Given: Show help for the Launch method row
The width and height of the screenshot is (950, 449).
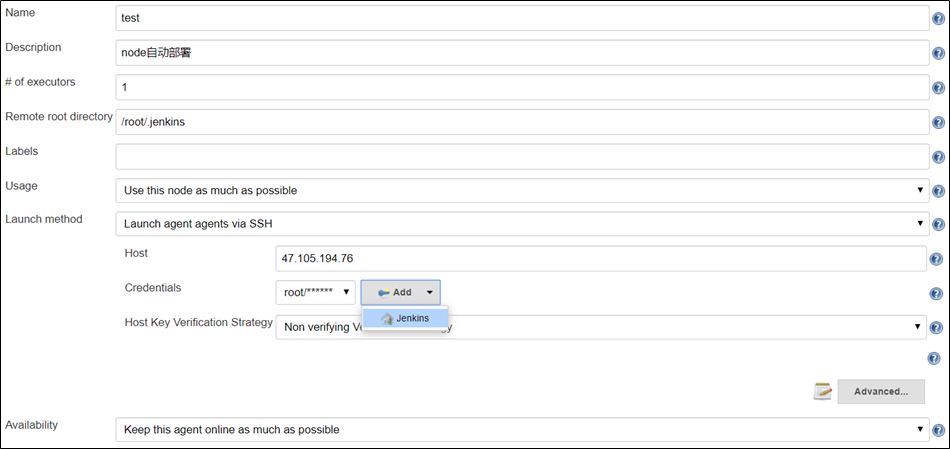Looking at the screenshot, I should click(x=937, y=225).
